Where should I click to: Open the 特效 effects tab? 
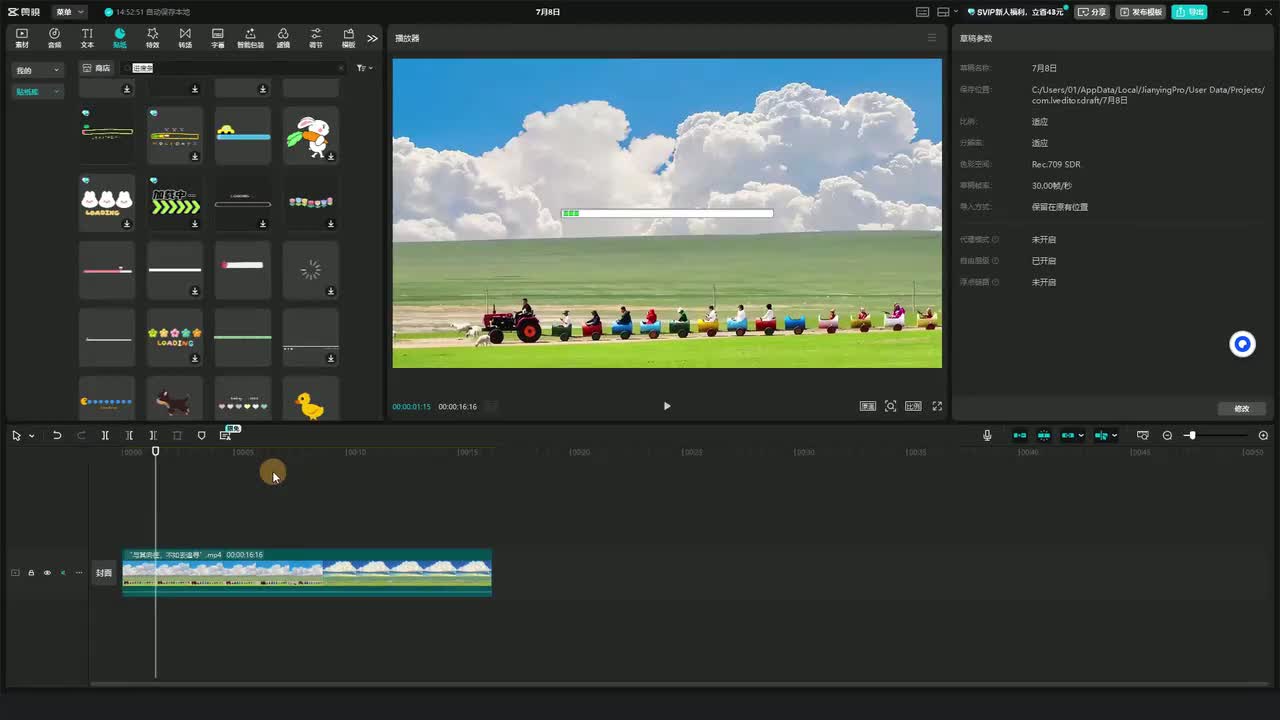pos(152,38)
